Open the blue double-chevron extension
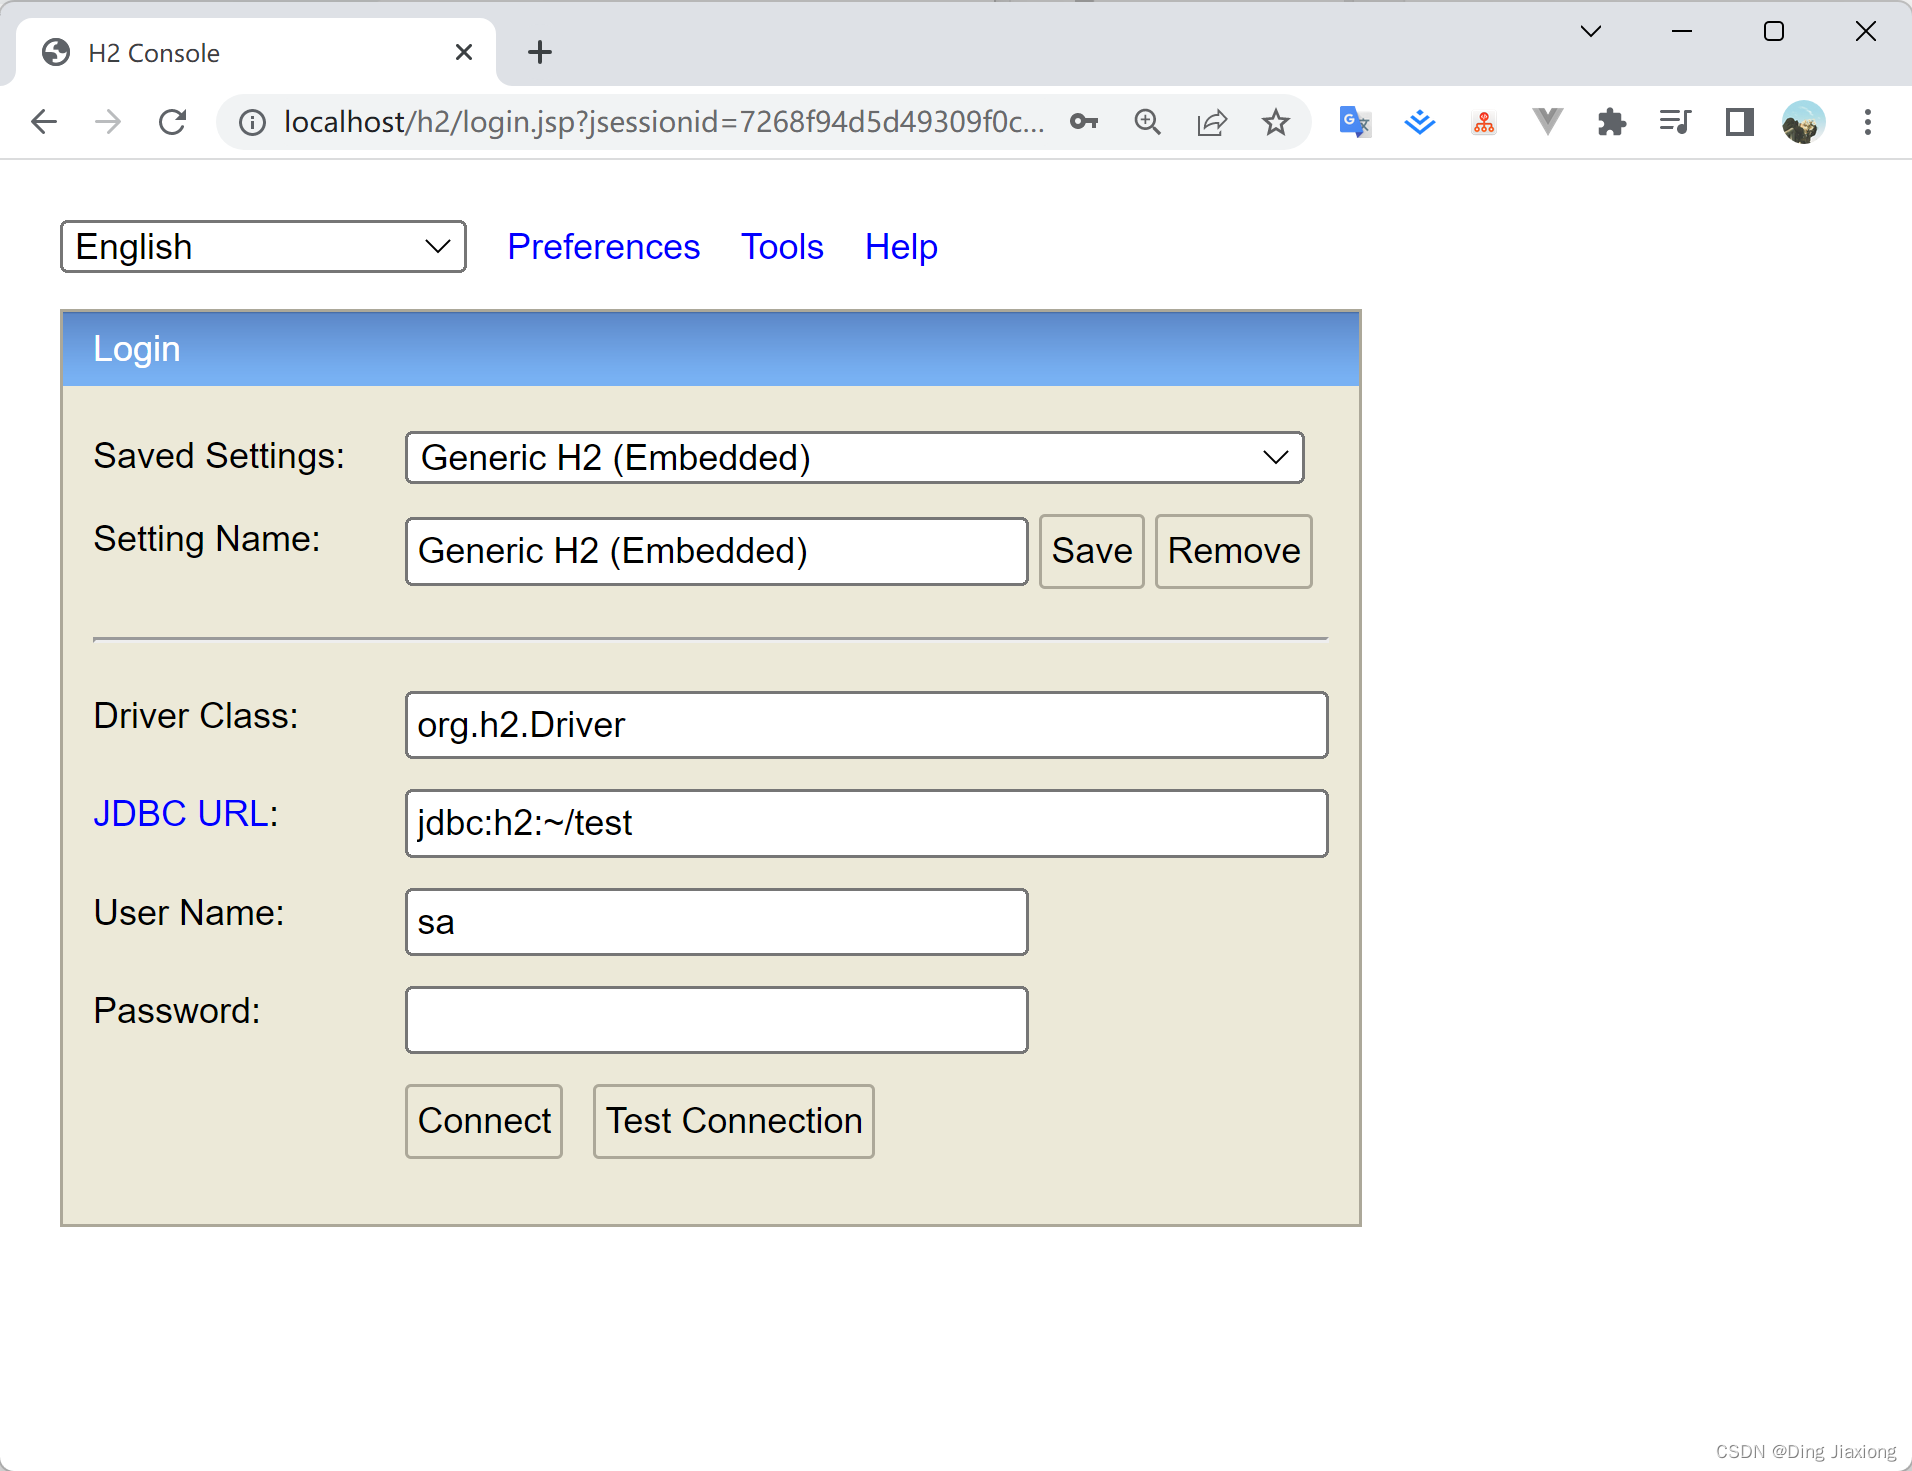 click(1419, 122)
